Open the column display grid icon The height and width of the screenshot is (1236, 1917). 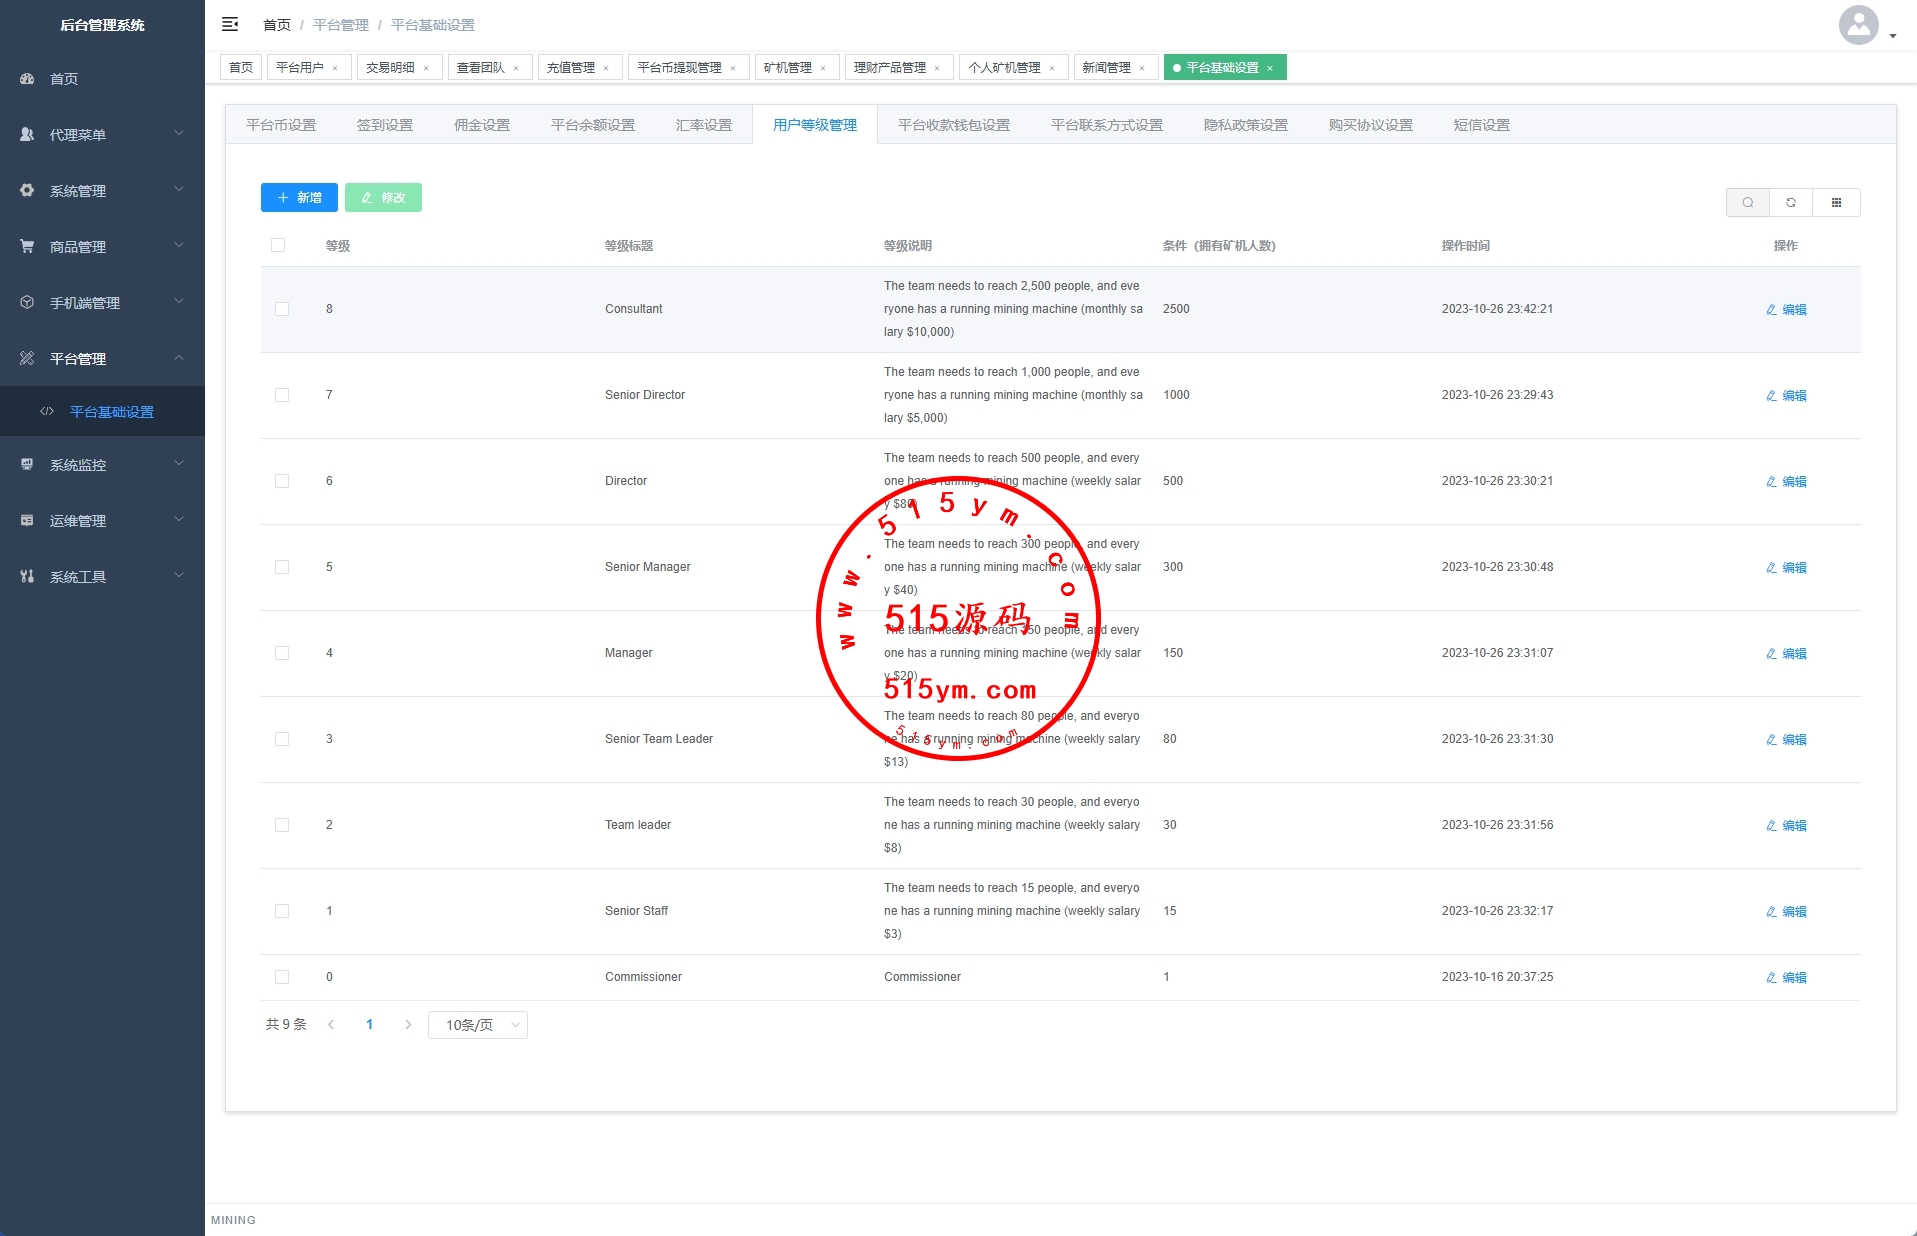coord(1836,203)
